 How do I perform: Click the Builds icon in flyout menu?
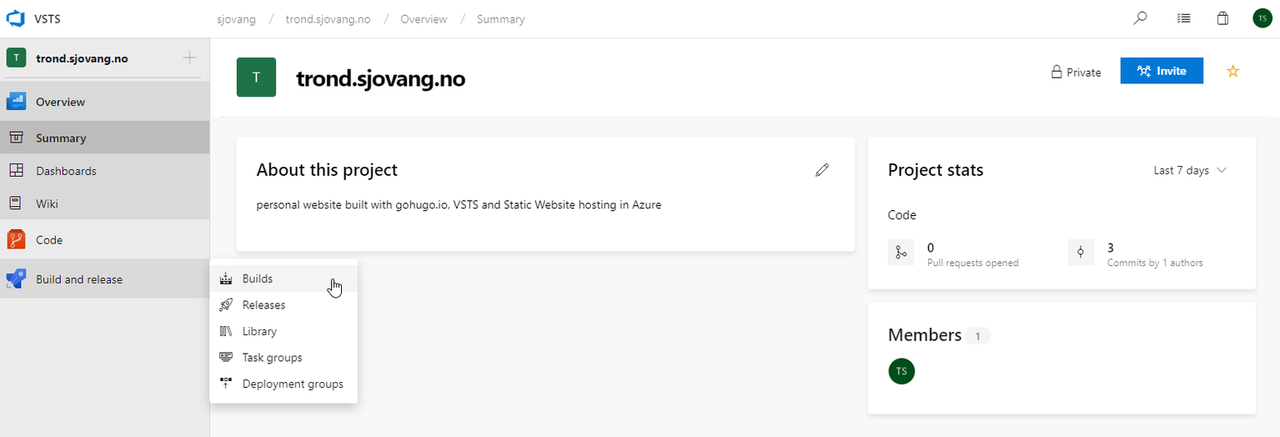[225, 279]
